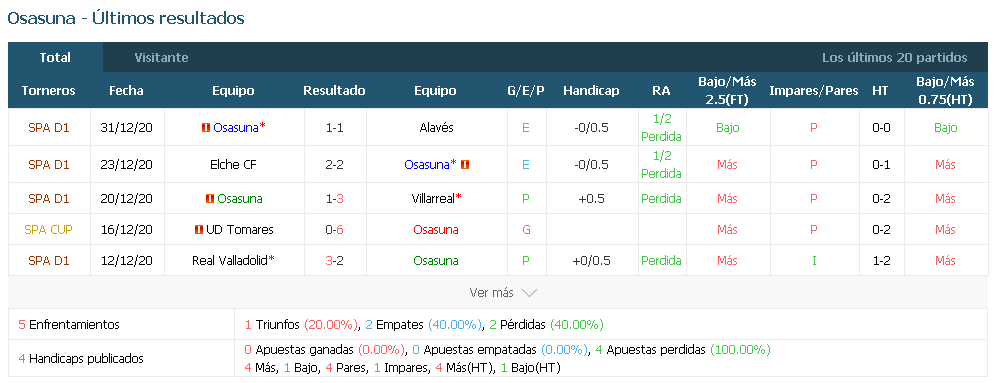Open the 3-2 result of Valladolid match

(x=335, y=261)
